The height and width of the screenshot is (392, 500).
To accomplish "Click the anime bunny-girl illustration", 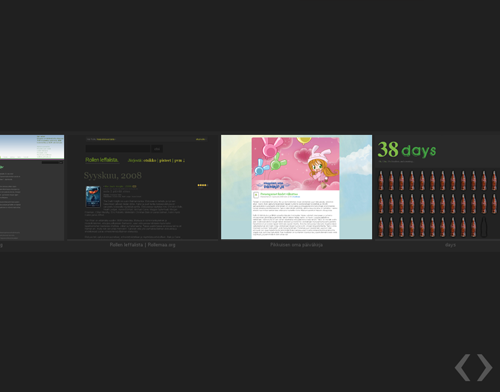I will (x=321, y=167).
